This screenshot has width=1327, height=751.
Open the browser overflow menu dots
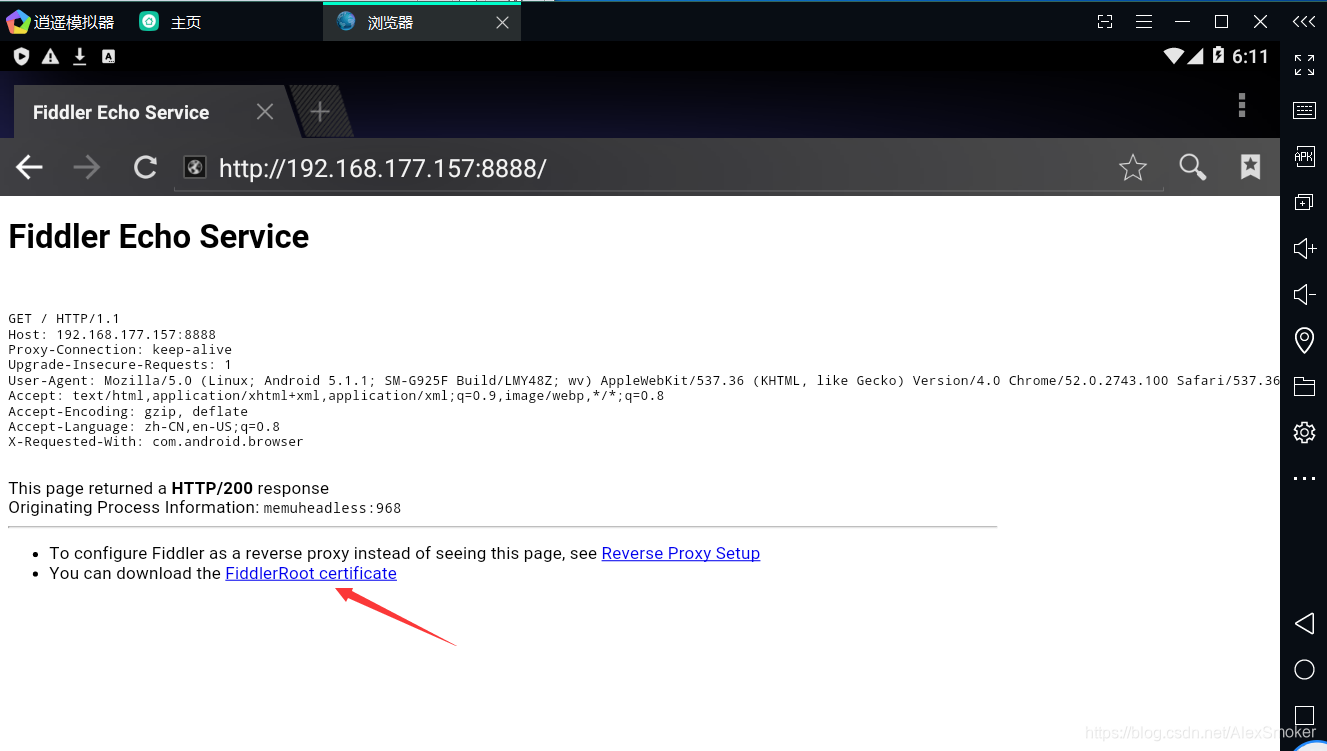pos(1241,105)
